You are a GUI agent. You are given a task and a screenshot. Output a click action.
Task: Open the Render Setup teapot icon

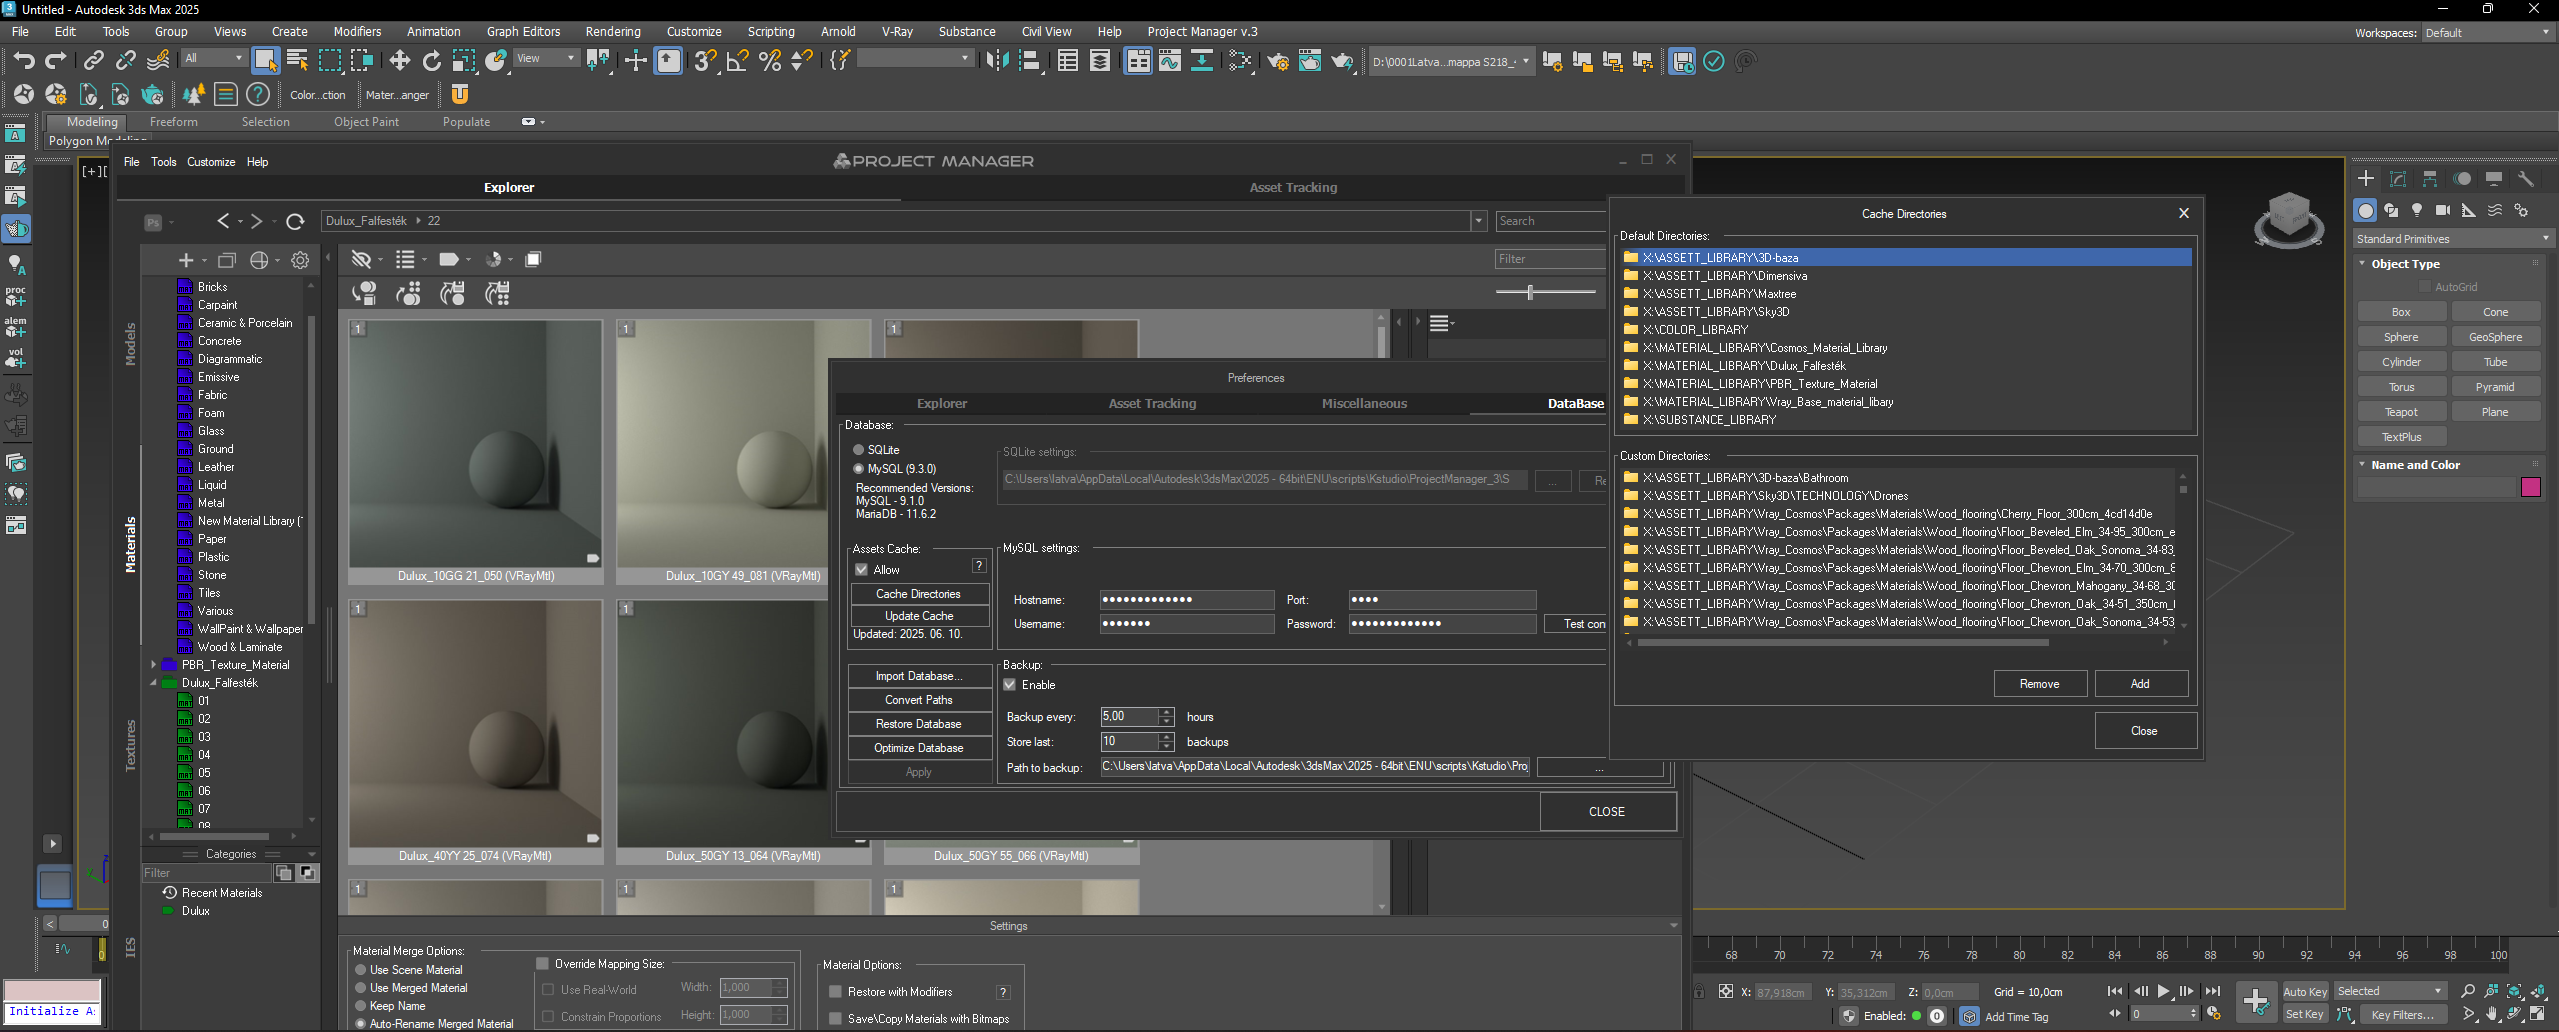click(x=1278, y=61)
